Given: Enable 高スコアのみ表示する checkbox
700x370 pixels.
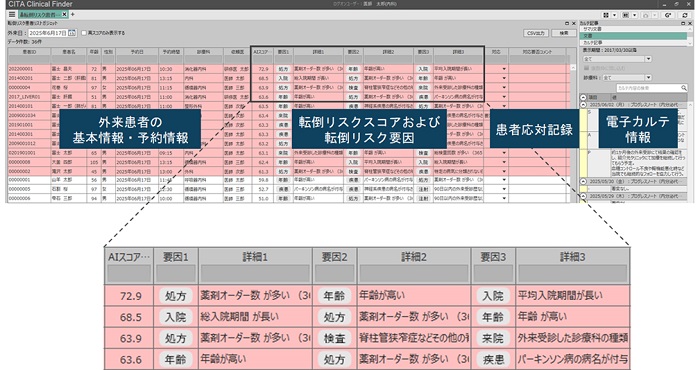Looking at the screenshot, I should 83,33.
